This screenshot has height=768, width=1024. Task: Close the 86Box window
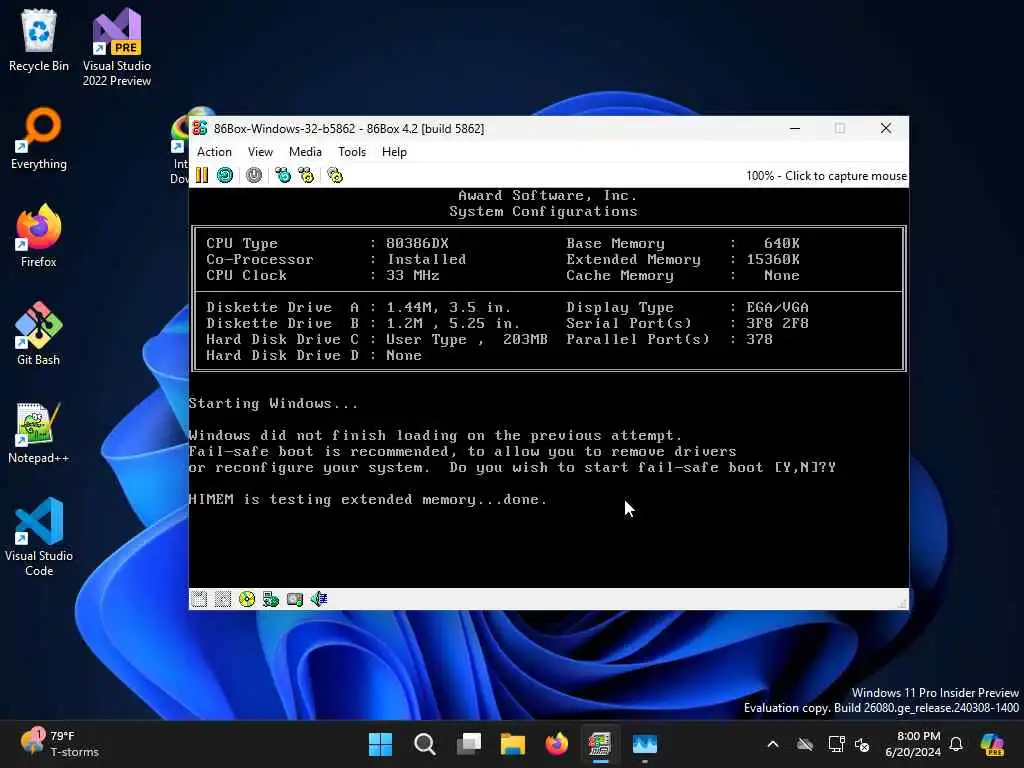886,128
